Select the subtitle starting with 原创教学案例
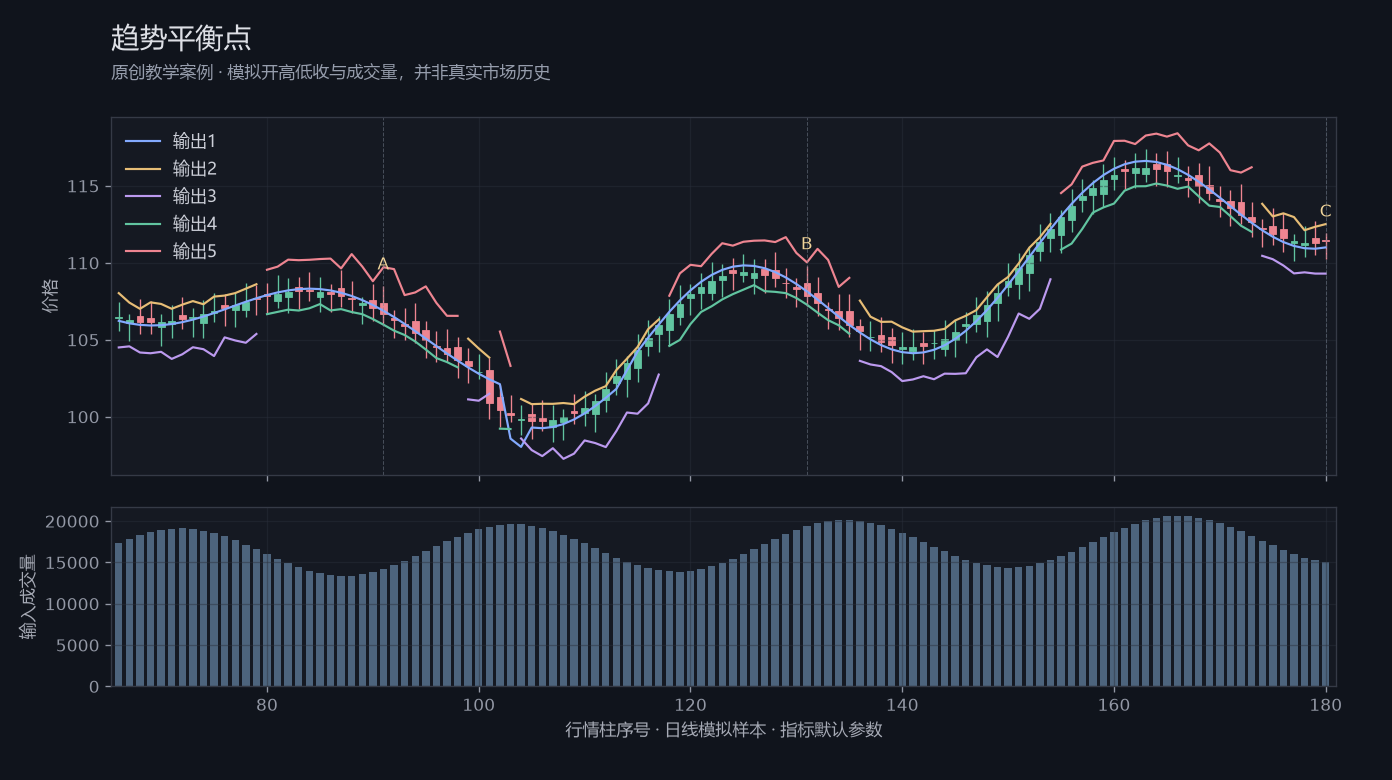 pyautogui.click(x=331, y=72)
